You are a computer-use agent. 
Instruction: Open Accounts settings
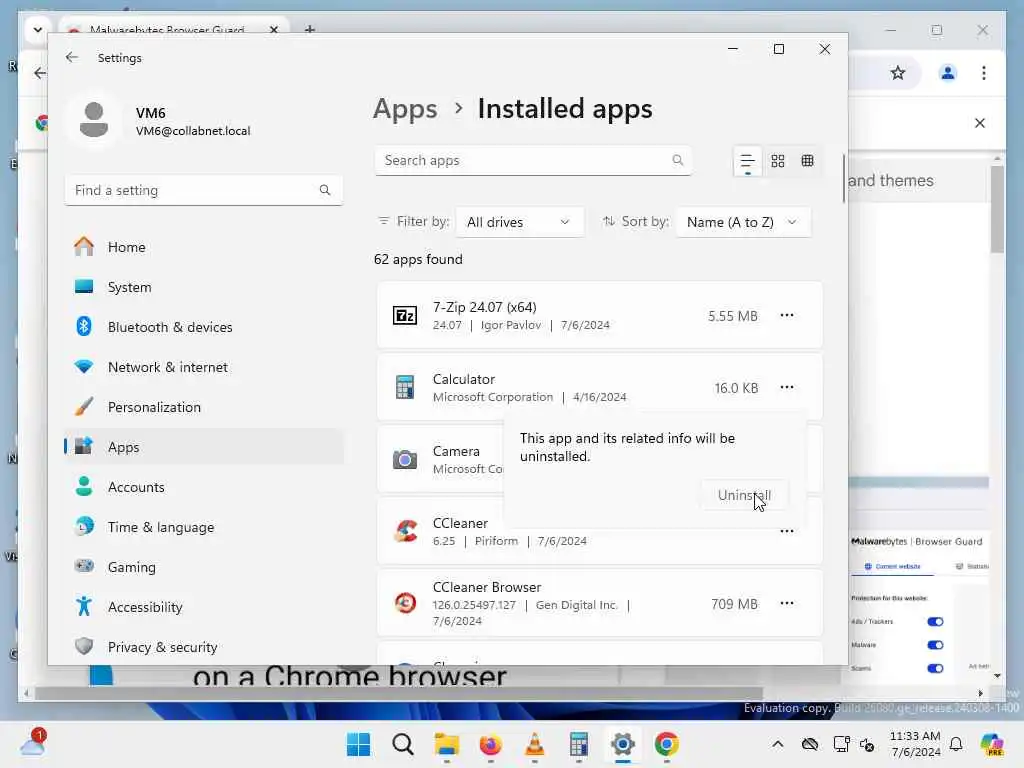click(203, 487)
